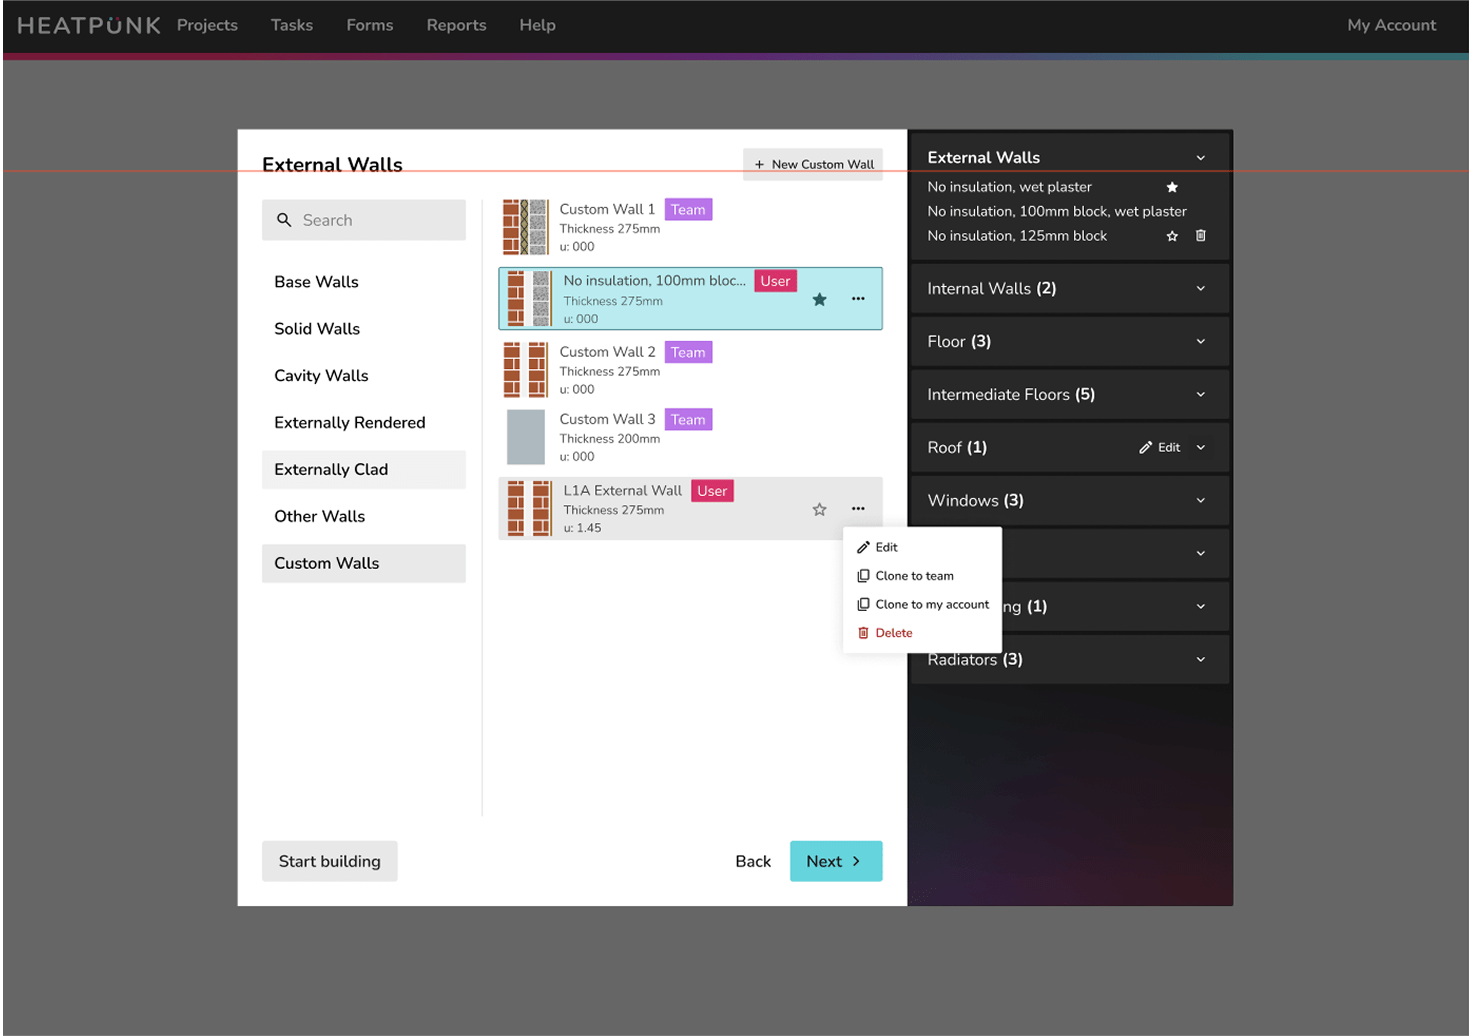Open the Tasks menu
Screen dimensions: 1469x1036
pyautogui.click(x=292, y=25)
